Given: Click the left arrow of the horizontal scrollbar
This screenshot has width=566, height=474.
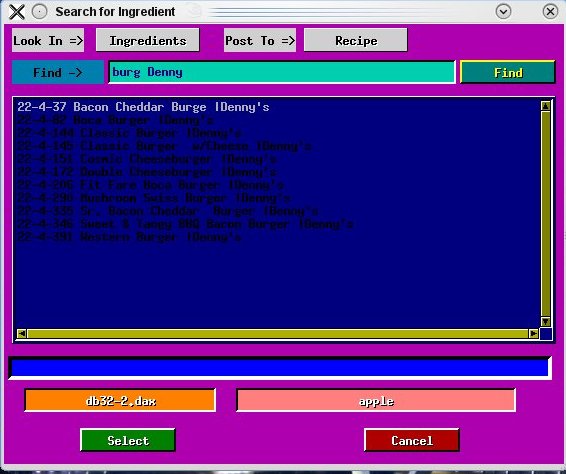Looking at the screenshot, I should (22, 334).
